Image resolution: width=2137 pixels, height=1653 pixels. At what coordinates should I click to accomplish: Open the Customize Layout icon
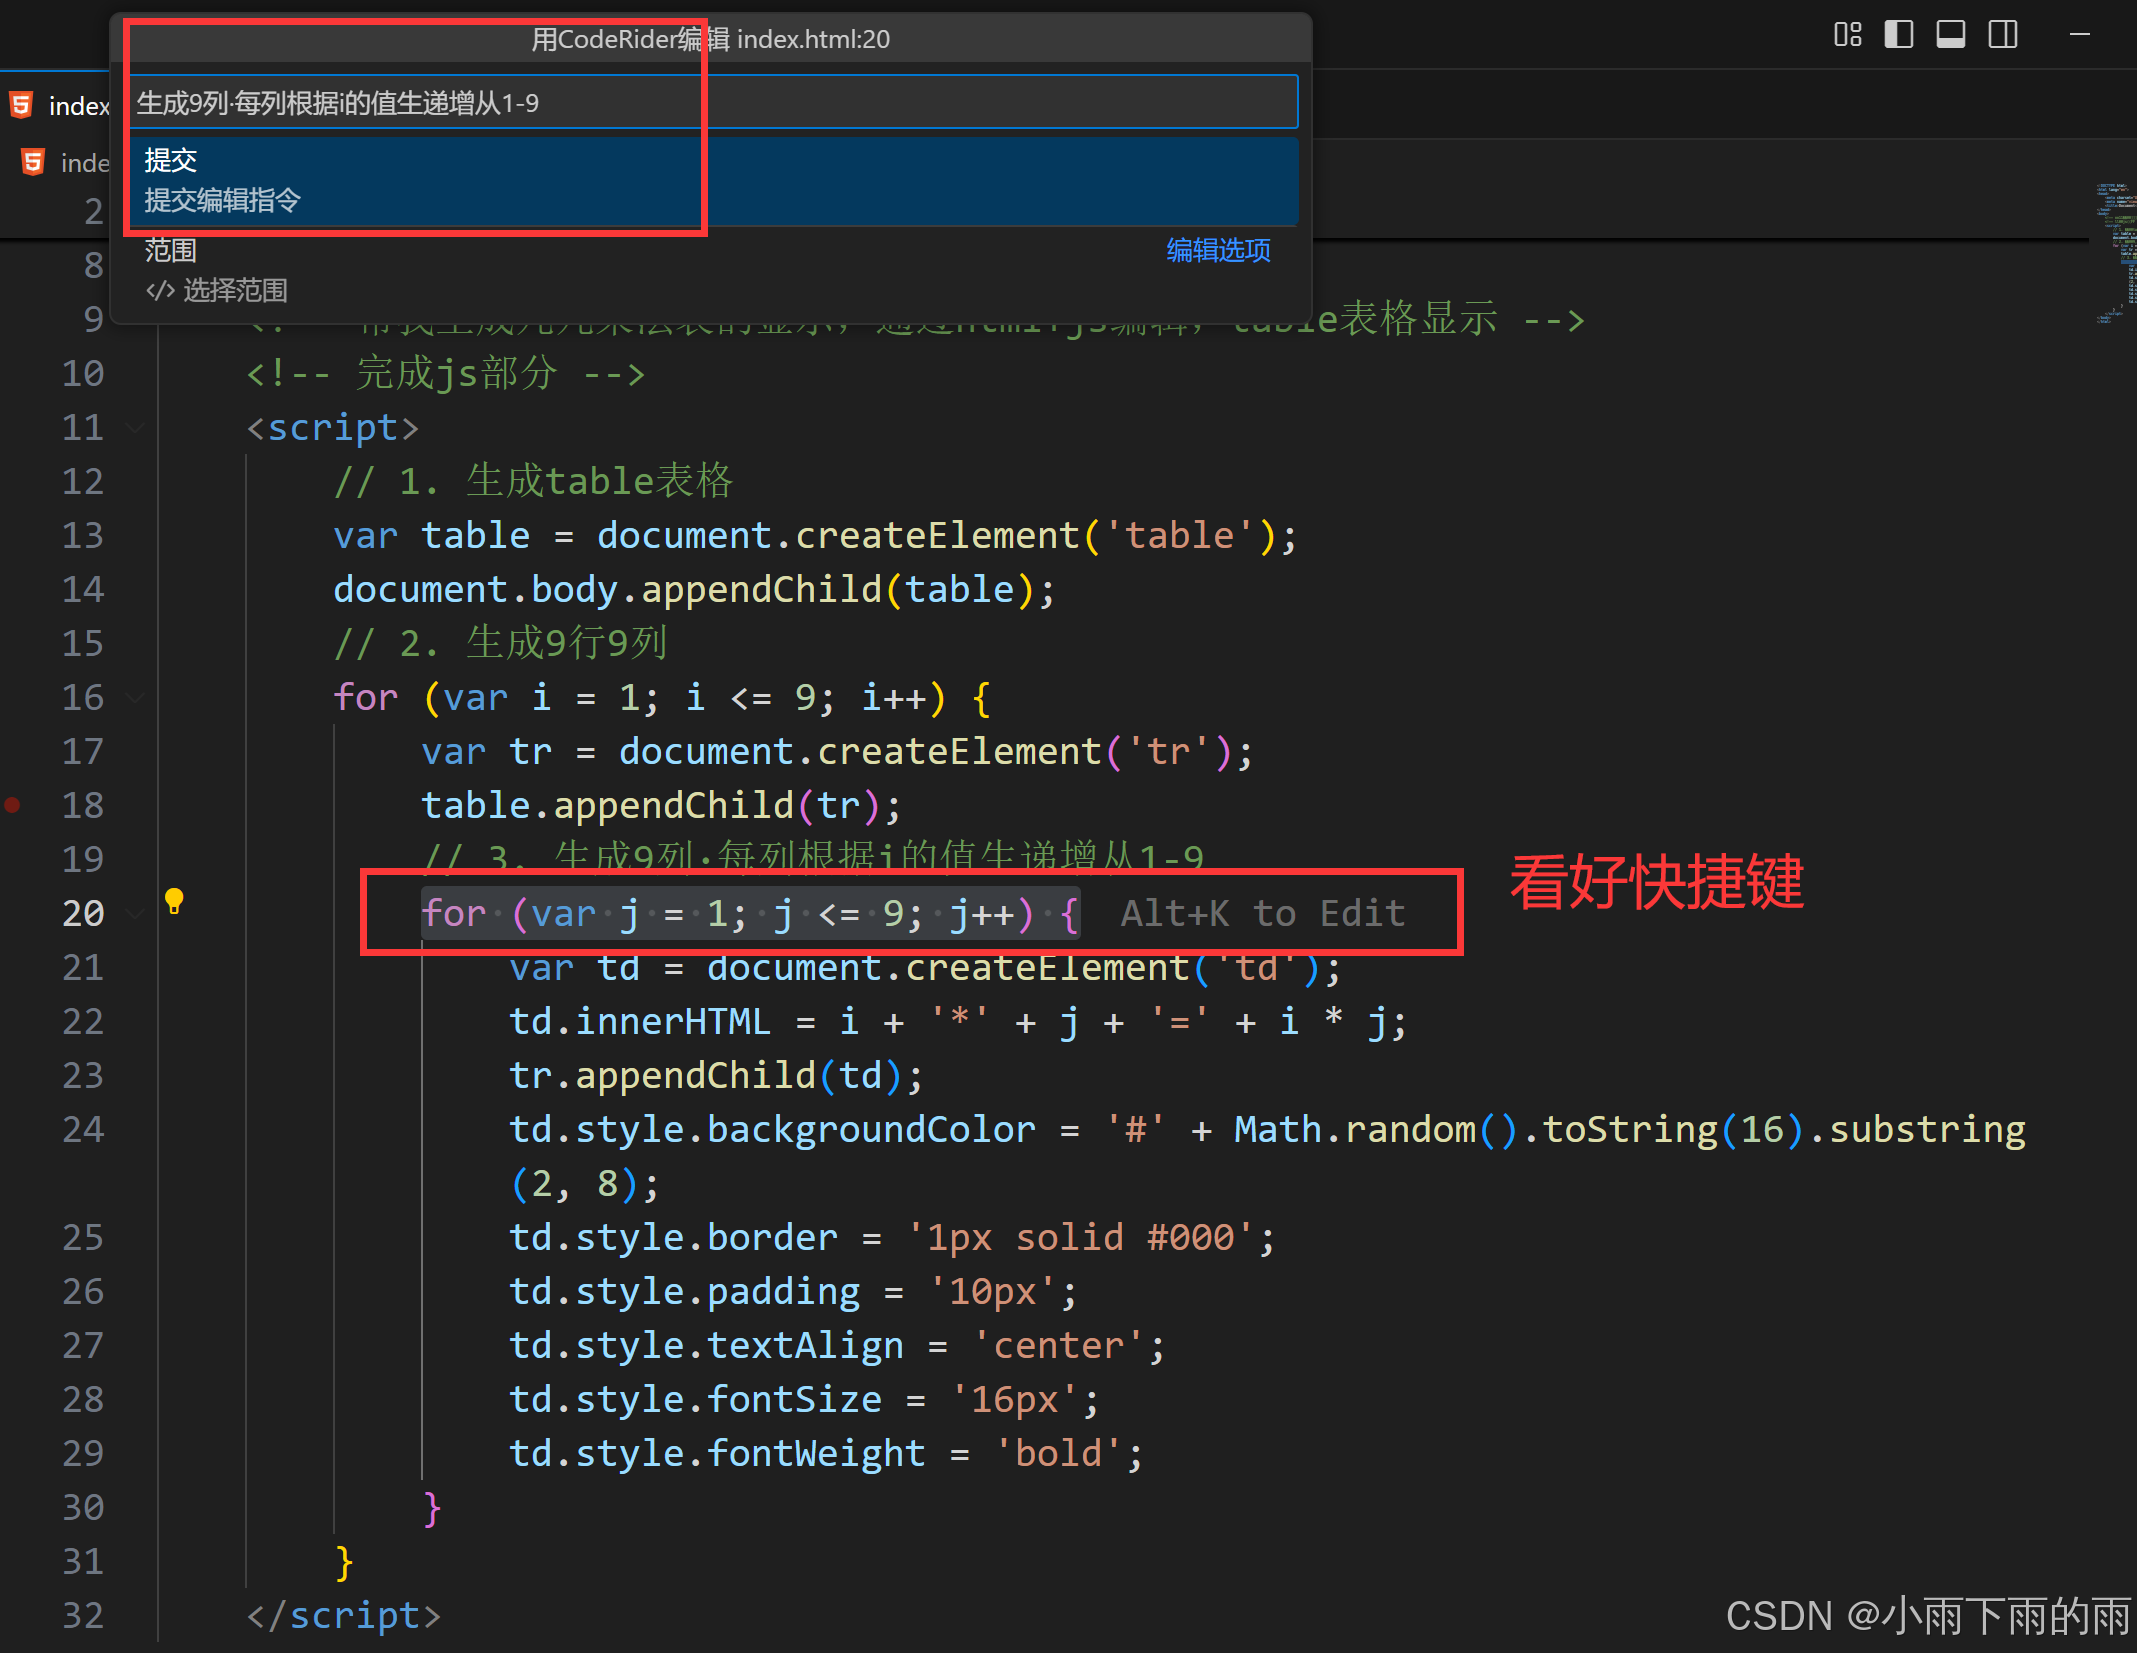pyautogui.click(x=1847, y=35)
